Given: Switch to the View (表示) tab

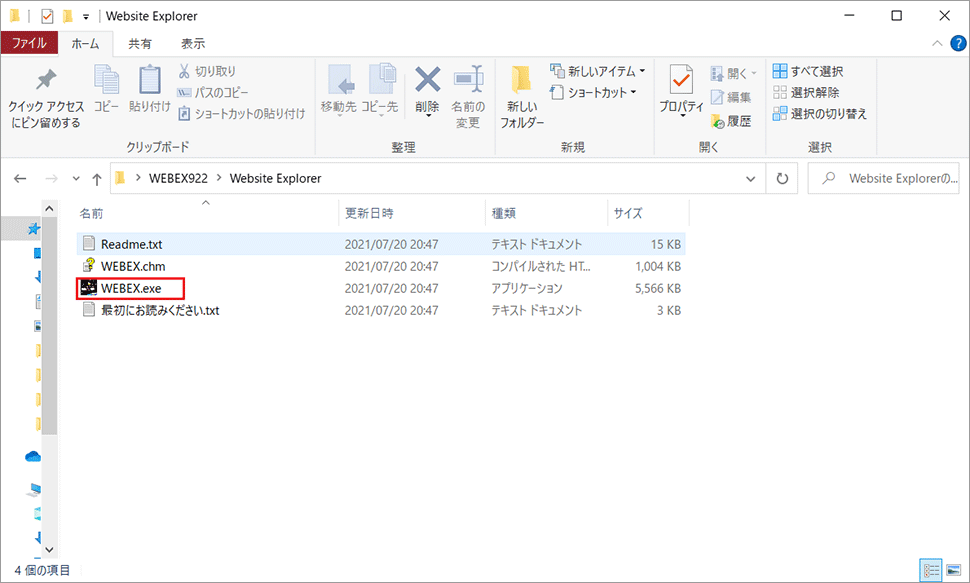Looking at the screenshot, I should click(193, 43).
